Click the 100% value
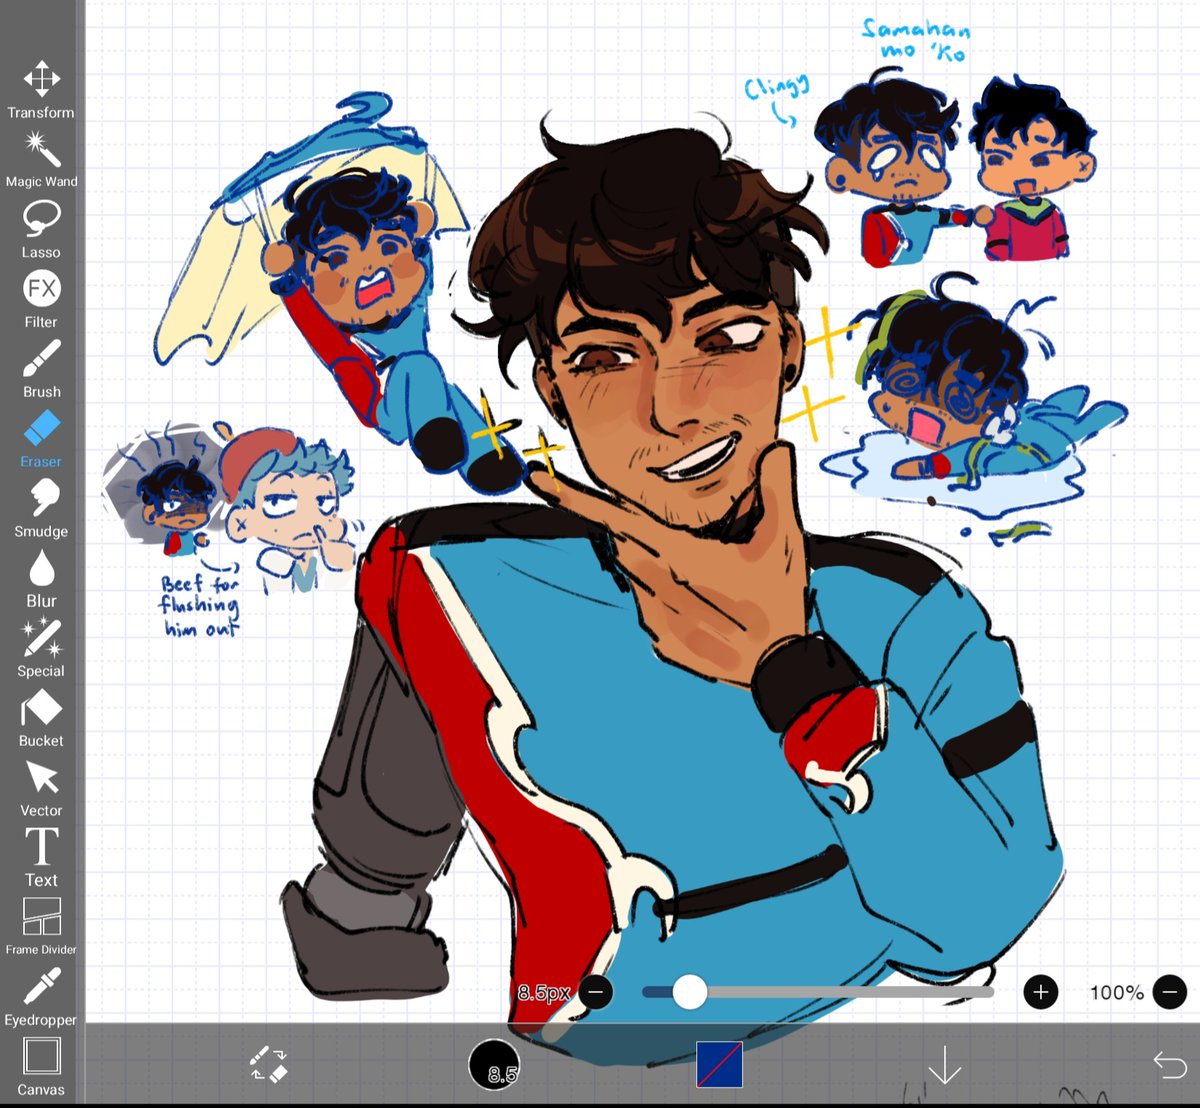1200x1108 pixels. click(1116, 992)
